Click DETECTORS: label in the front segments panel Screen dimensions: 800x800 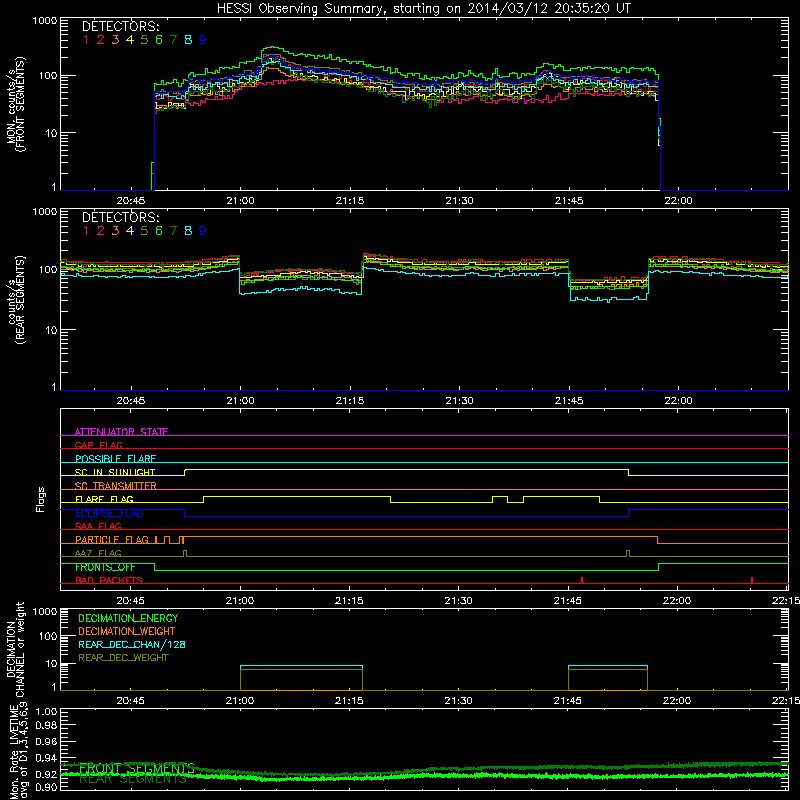(x=120, y=27)
